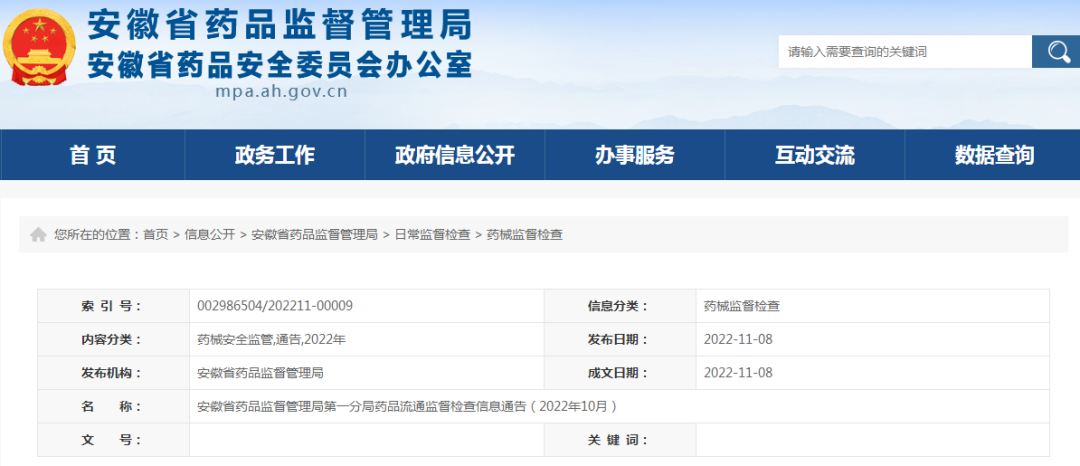
Task: Click the magnifier search button
Action: 1055,52
